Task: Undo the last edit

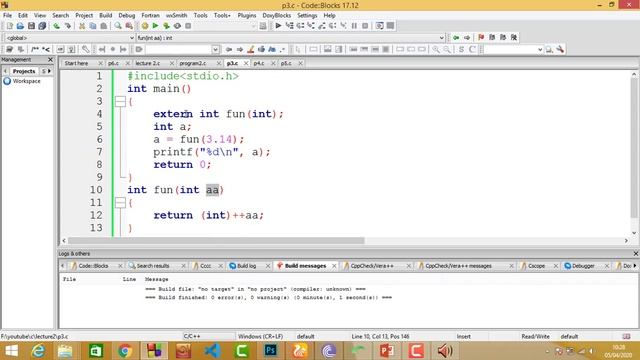Action: pos(57,26)
